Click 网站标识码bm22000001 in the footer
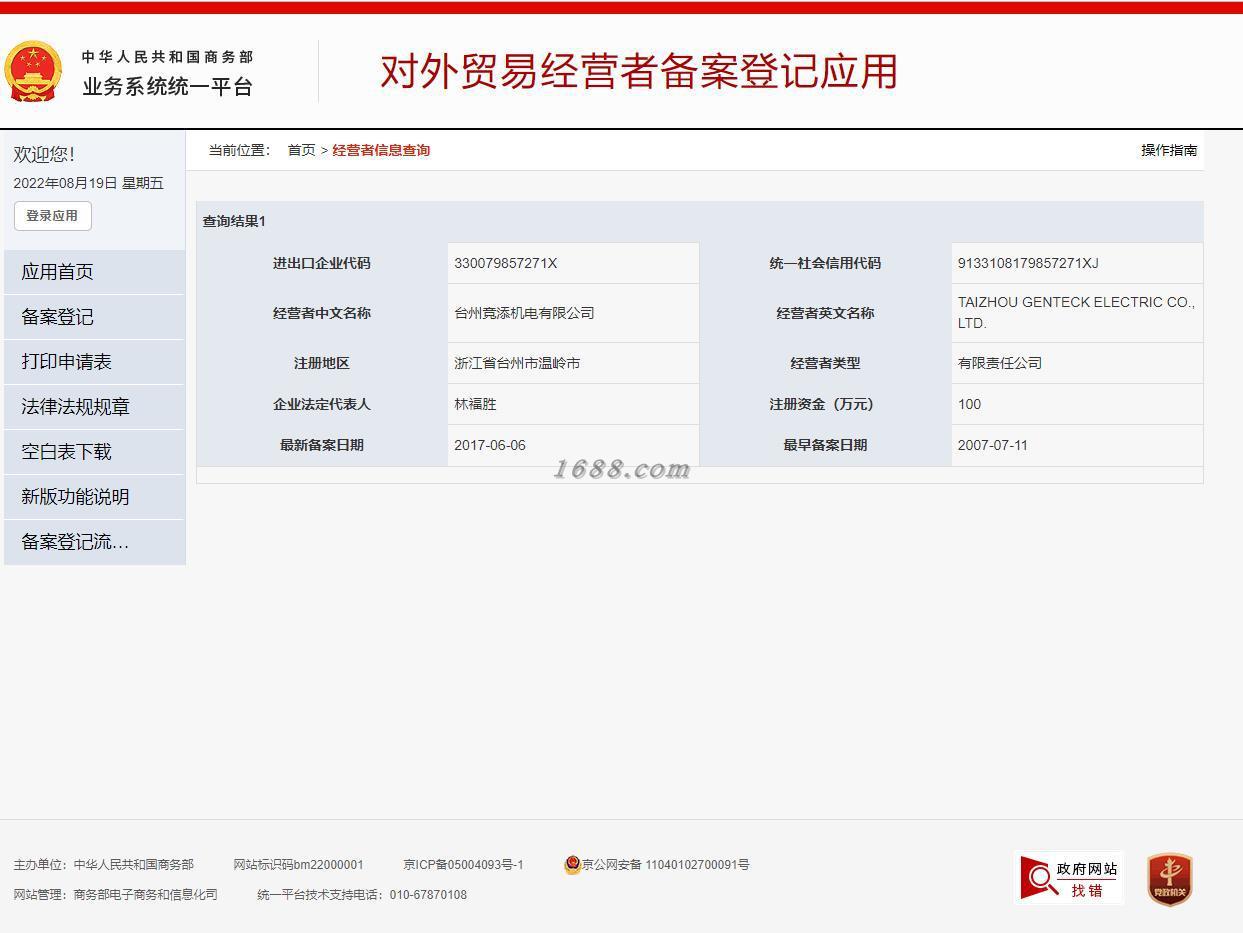 pyautogui.click(x=298, y=865)
